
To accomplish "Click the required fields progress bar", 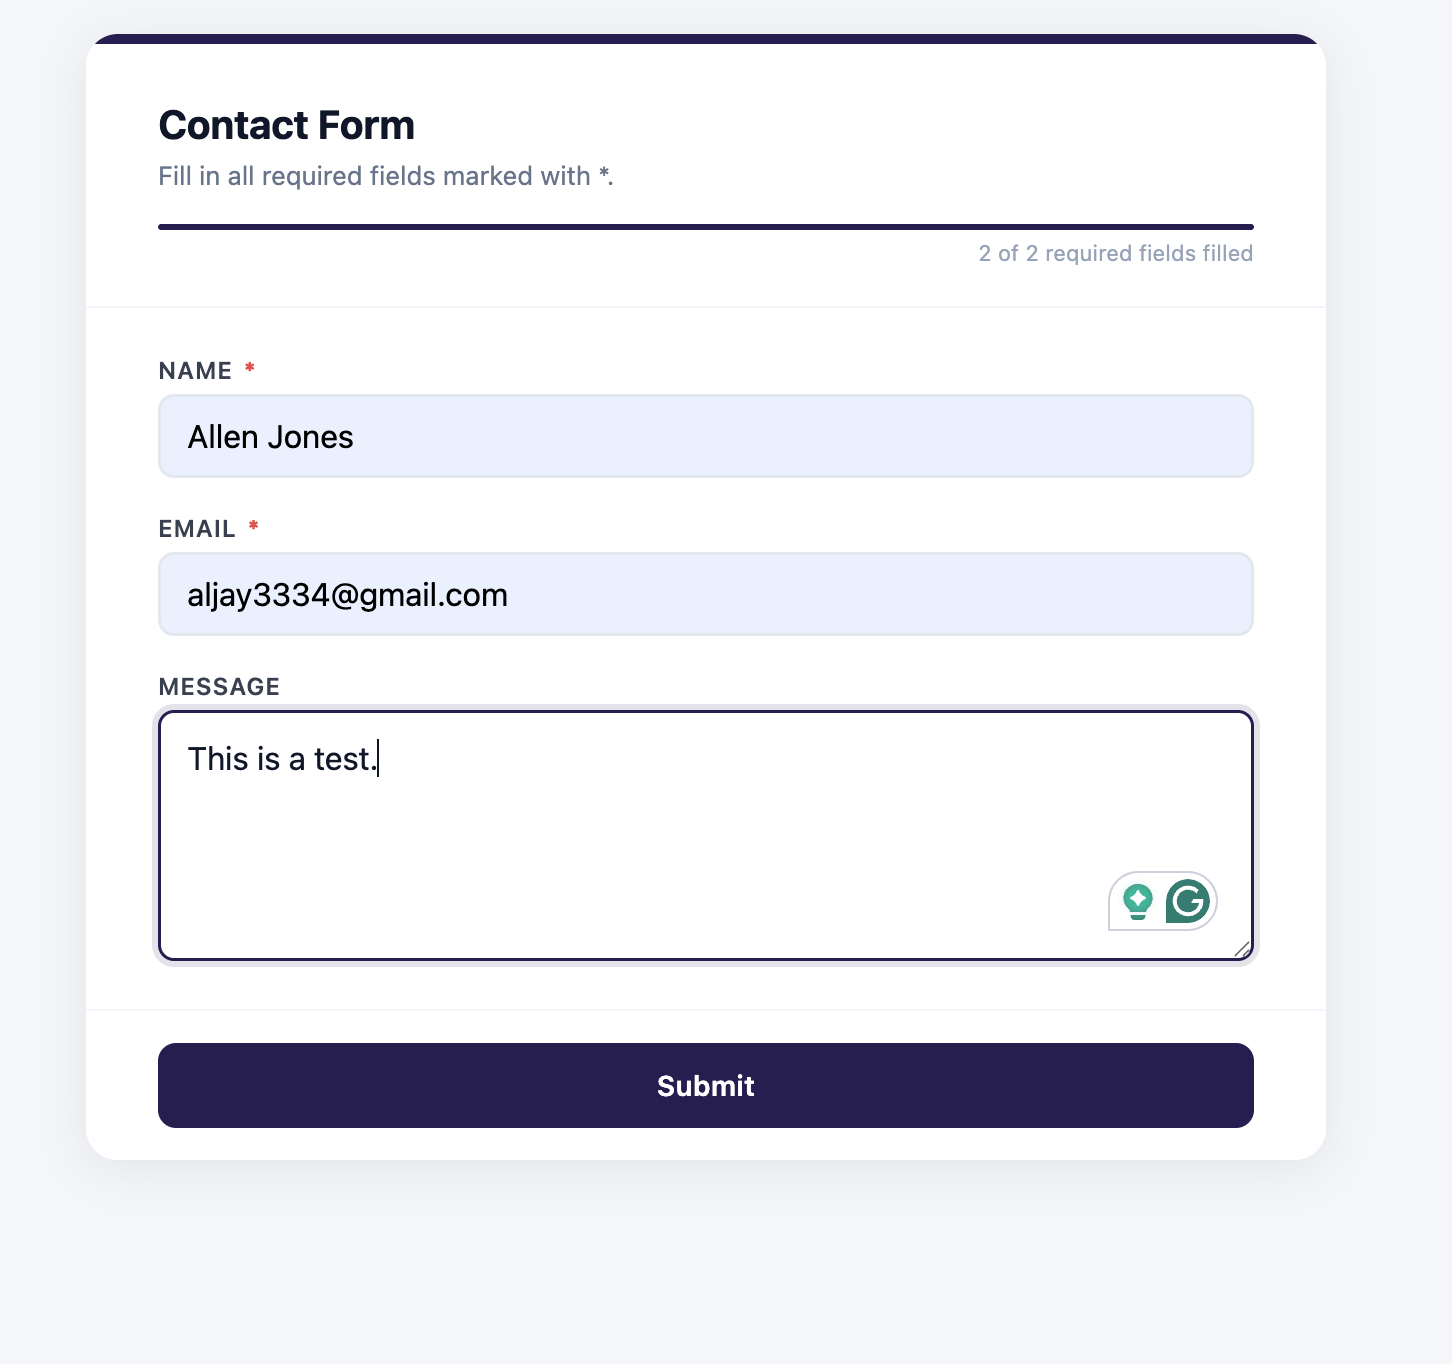I will tap(705, 227).
